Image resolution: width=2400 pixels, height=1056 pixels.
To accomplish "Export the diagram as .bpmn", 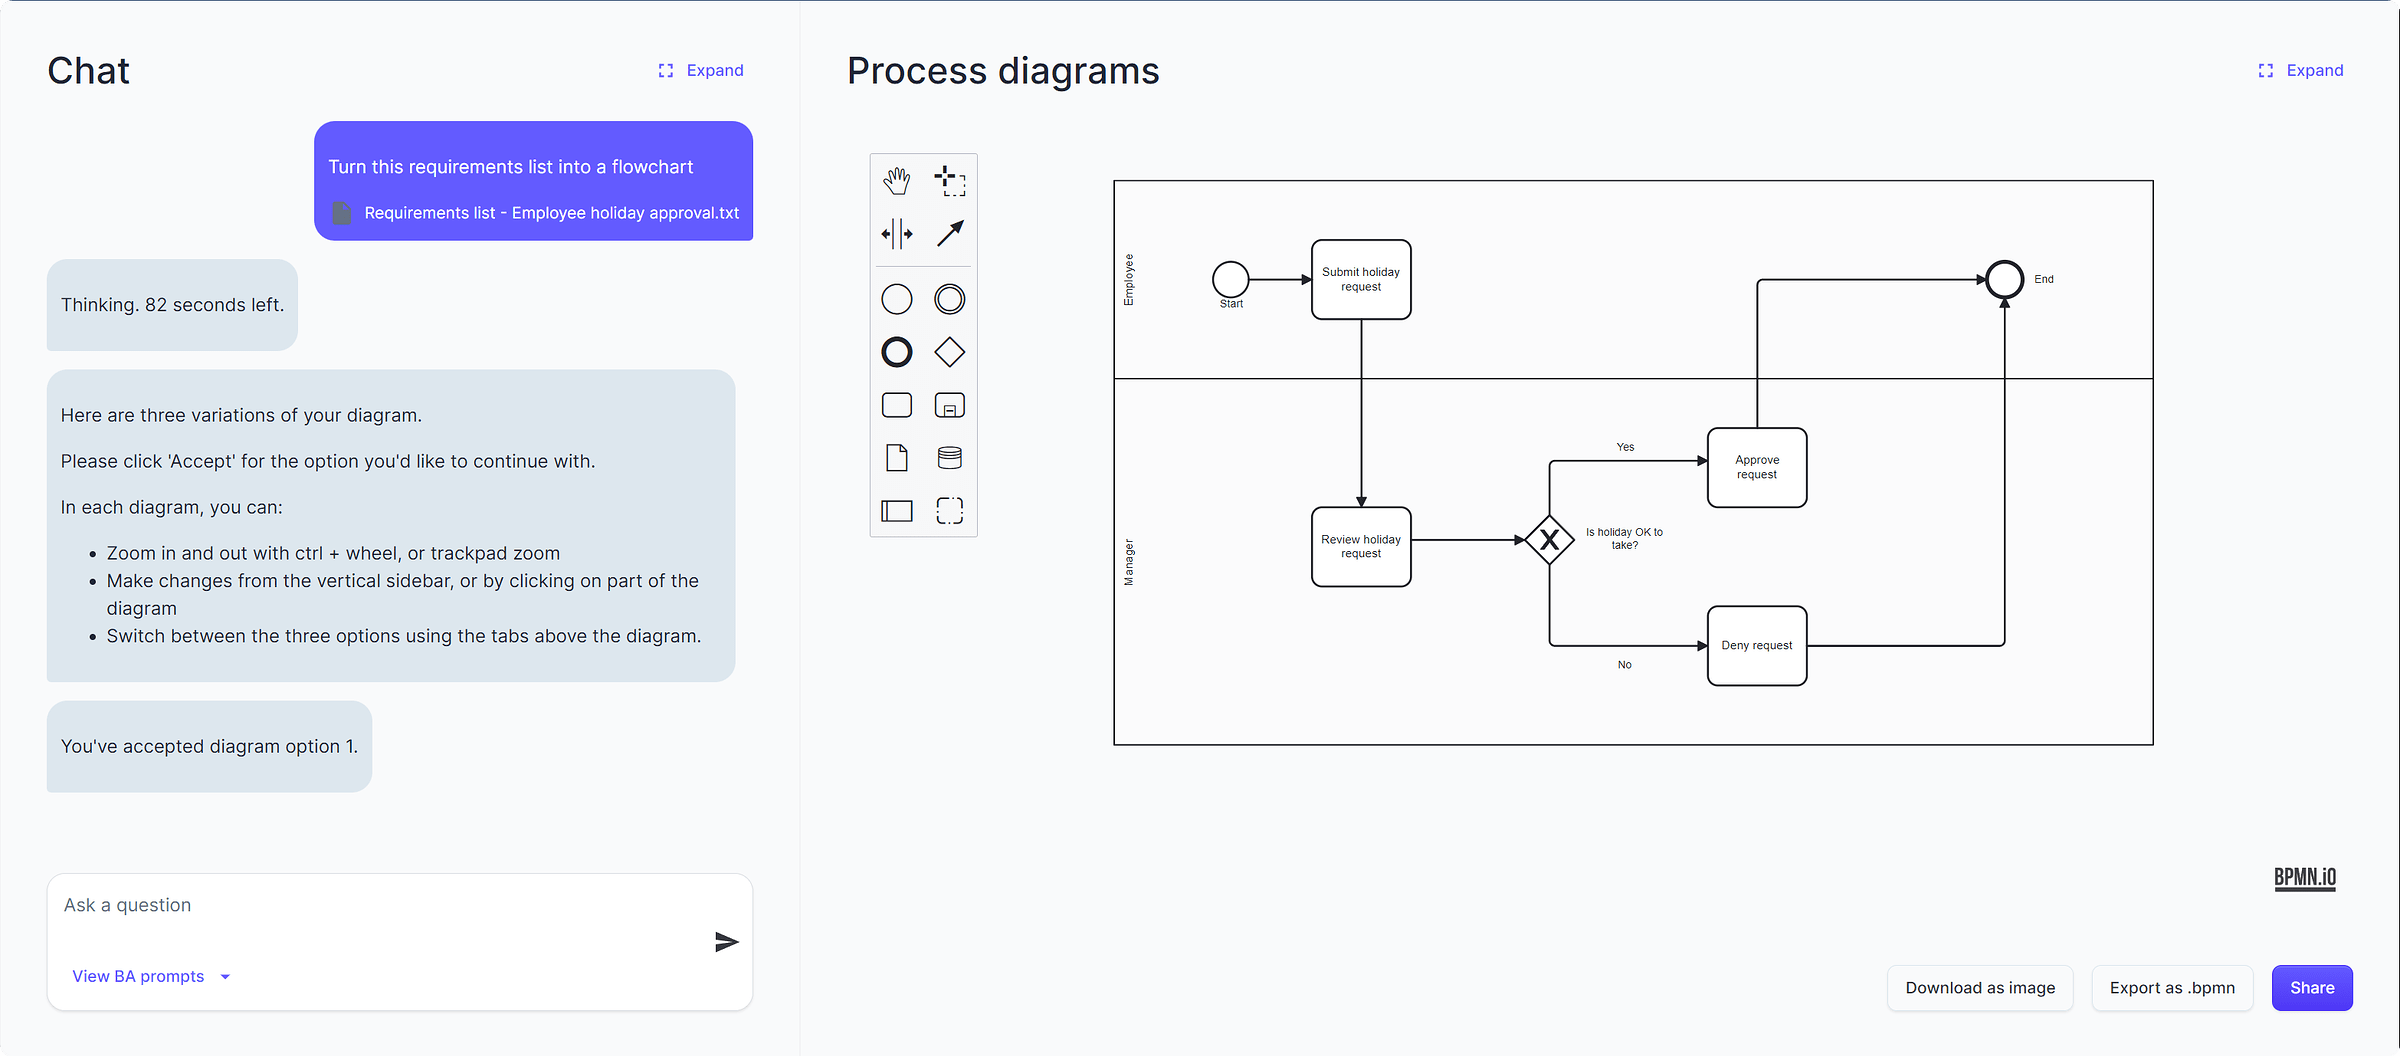I will (2171, 988).
